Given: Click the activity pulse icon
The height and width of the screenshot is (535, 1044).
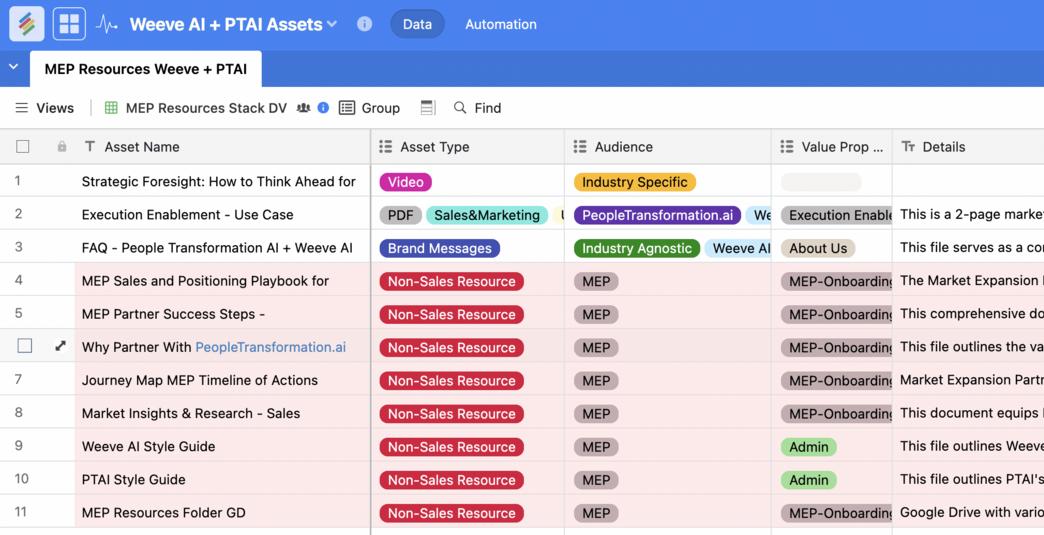Looking at the screenshot, I should (x=107, y=24).
